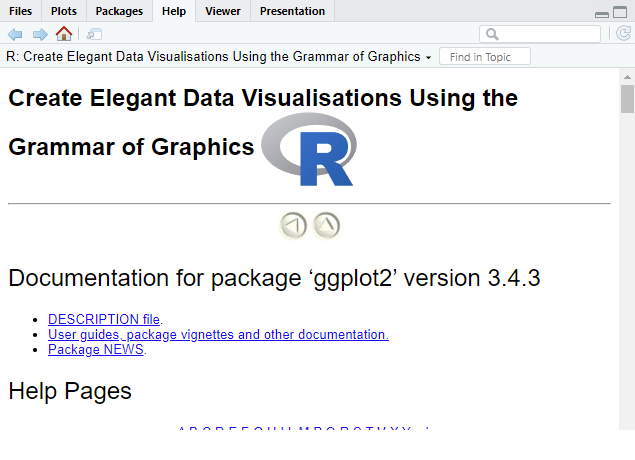
Task: Switch to the Plots tab
Action: 64,11
